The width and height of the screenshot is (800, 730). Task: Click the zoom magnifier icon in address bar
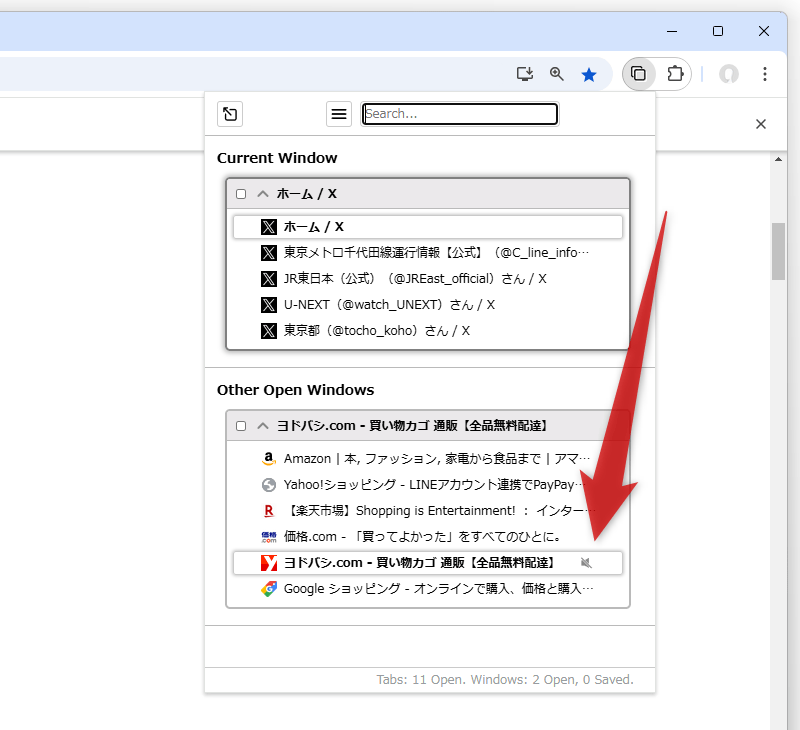click(x=557, y=74)
